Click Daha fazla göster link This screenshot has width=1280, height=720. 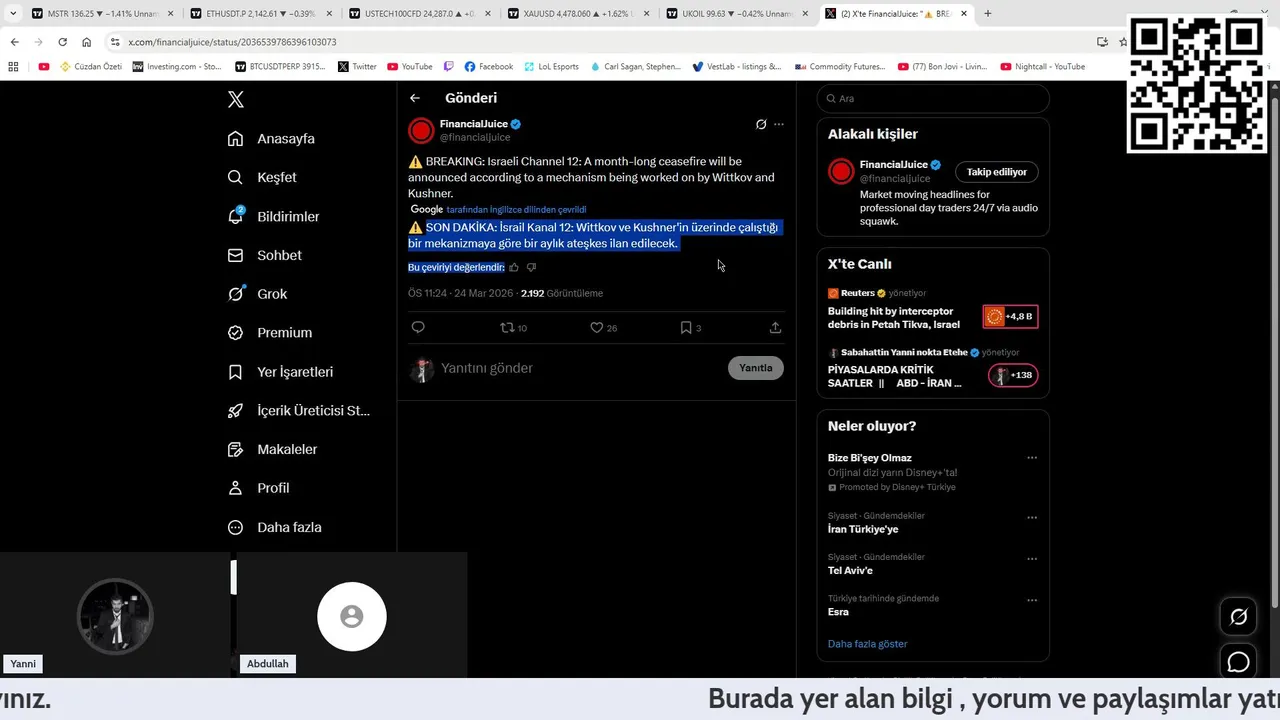(x=867, y=644)
